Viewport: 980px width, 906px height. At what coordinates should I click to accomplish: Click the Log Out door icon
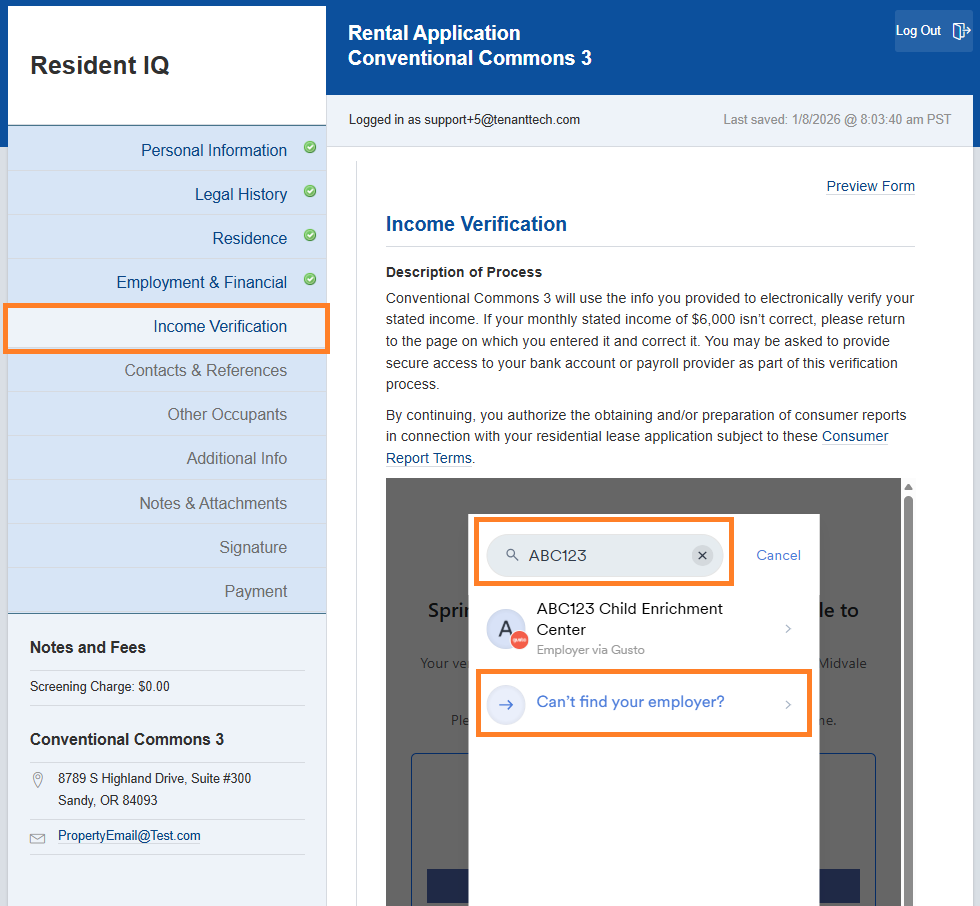point(961,31)
